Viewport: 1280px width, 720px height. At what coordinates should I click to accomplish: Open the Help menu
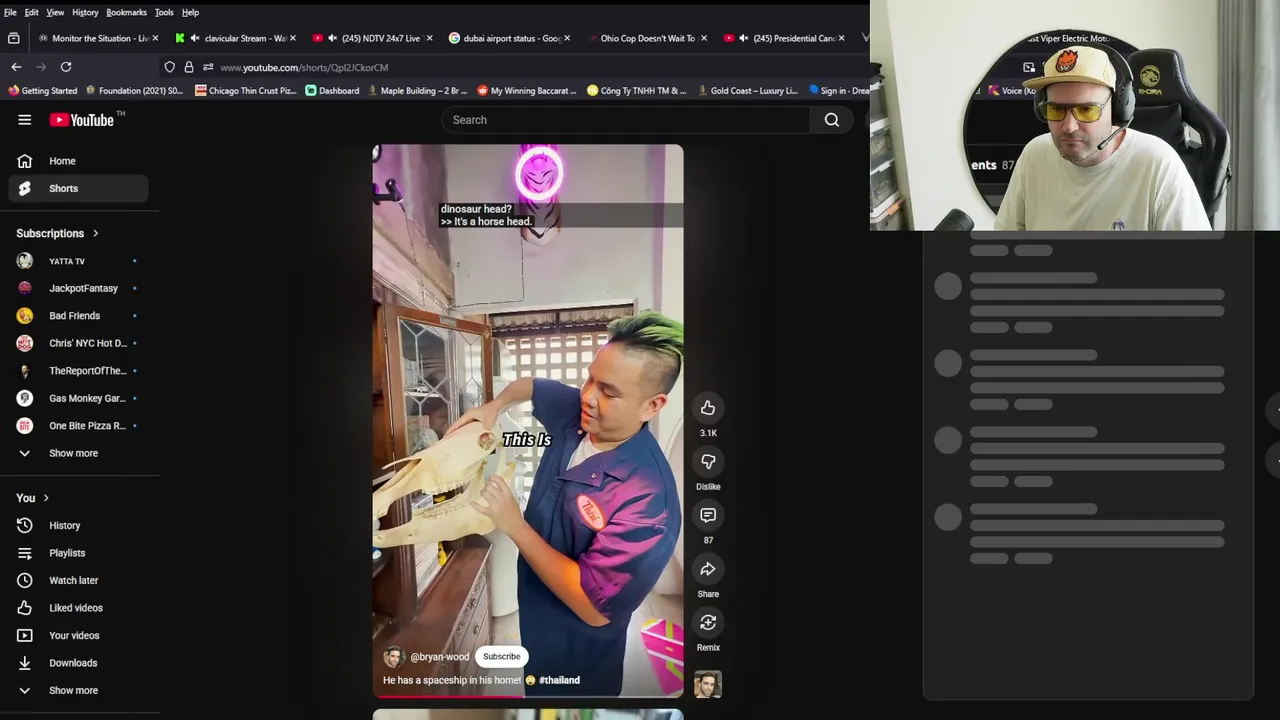pos(190,12)
